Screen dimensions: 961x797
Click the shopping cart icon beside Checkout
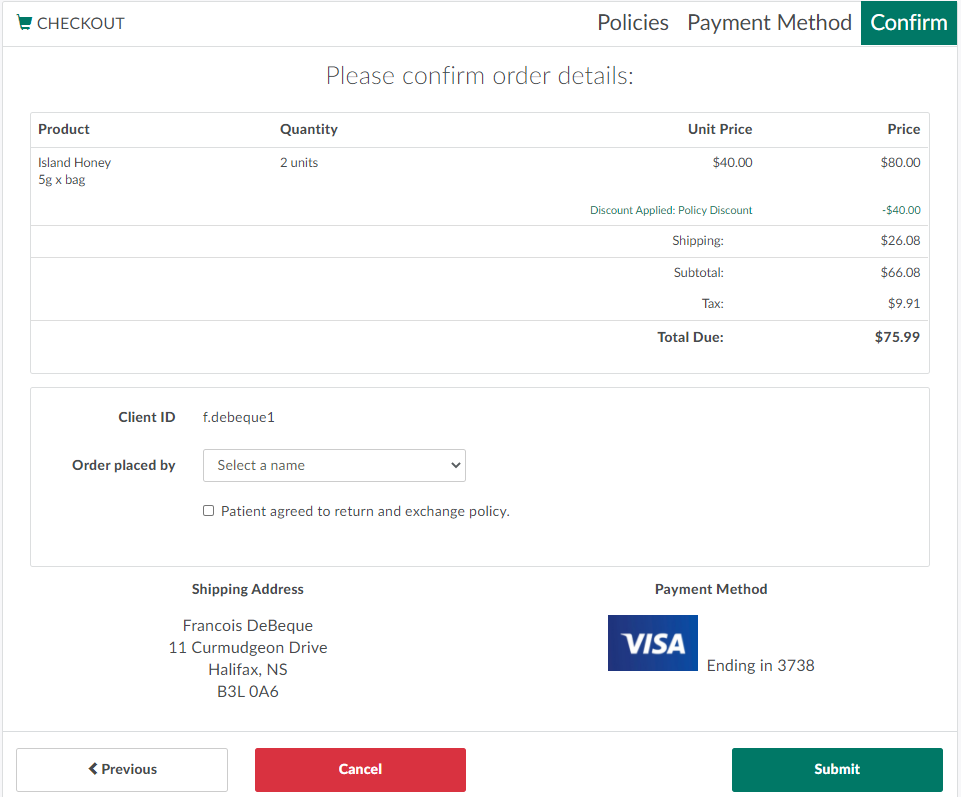coord(24,23)
